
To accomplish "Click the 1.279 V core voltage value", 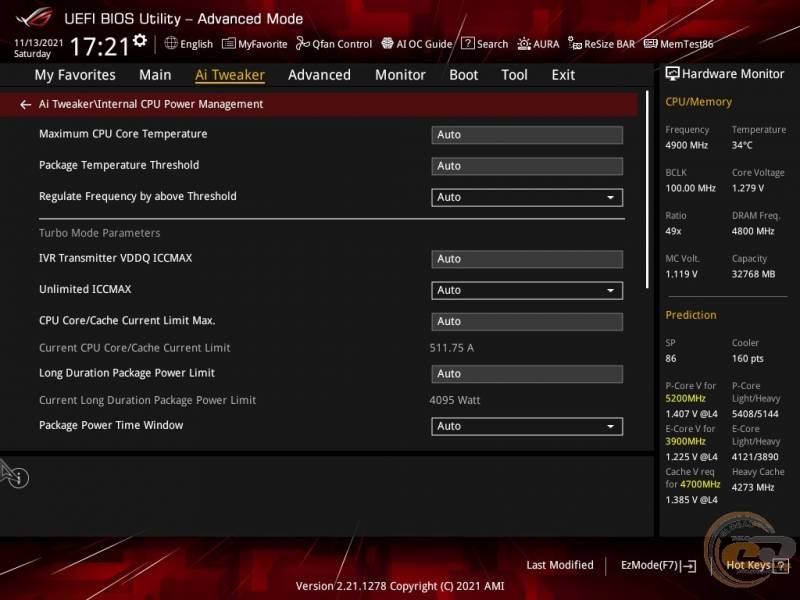I will (x=748, y=188).
